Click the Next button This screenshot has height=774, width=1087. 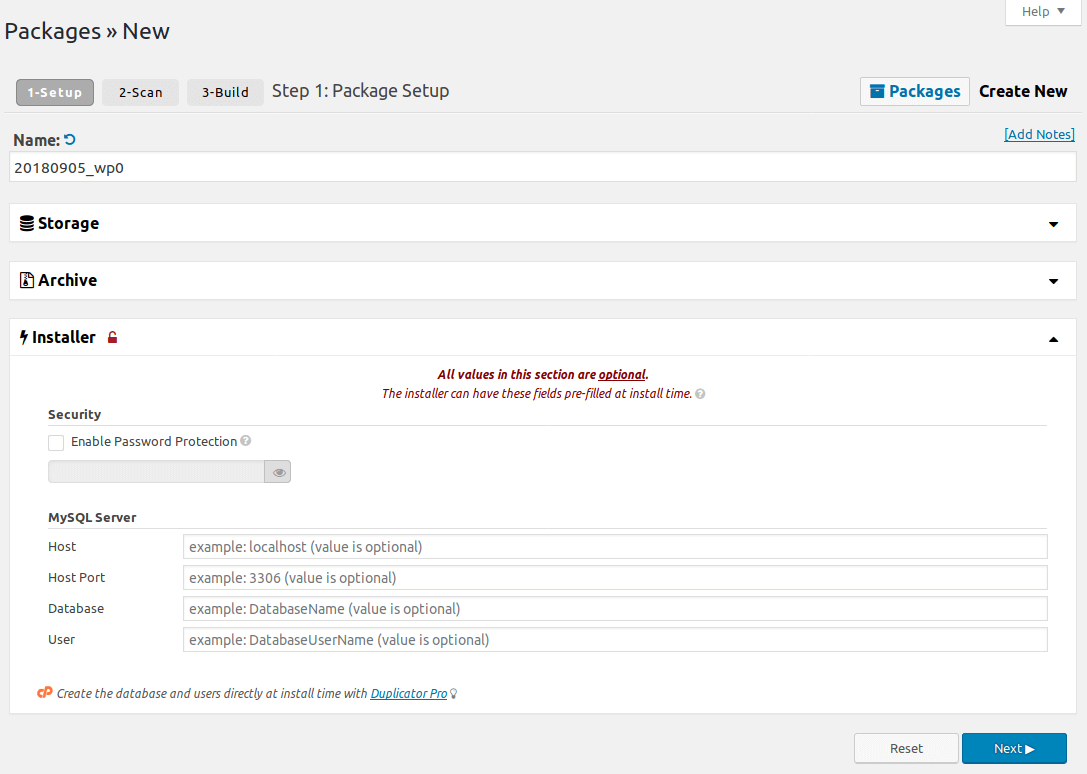coord(1014,748)
